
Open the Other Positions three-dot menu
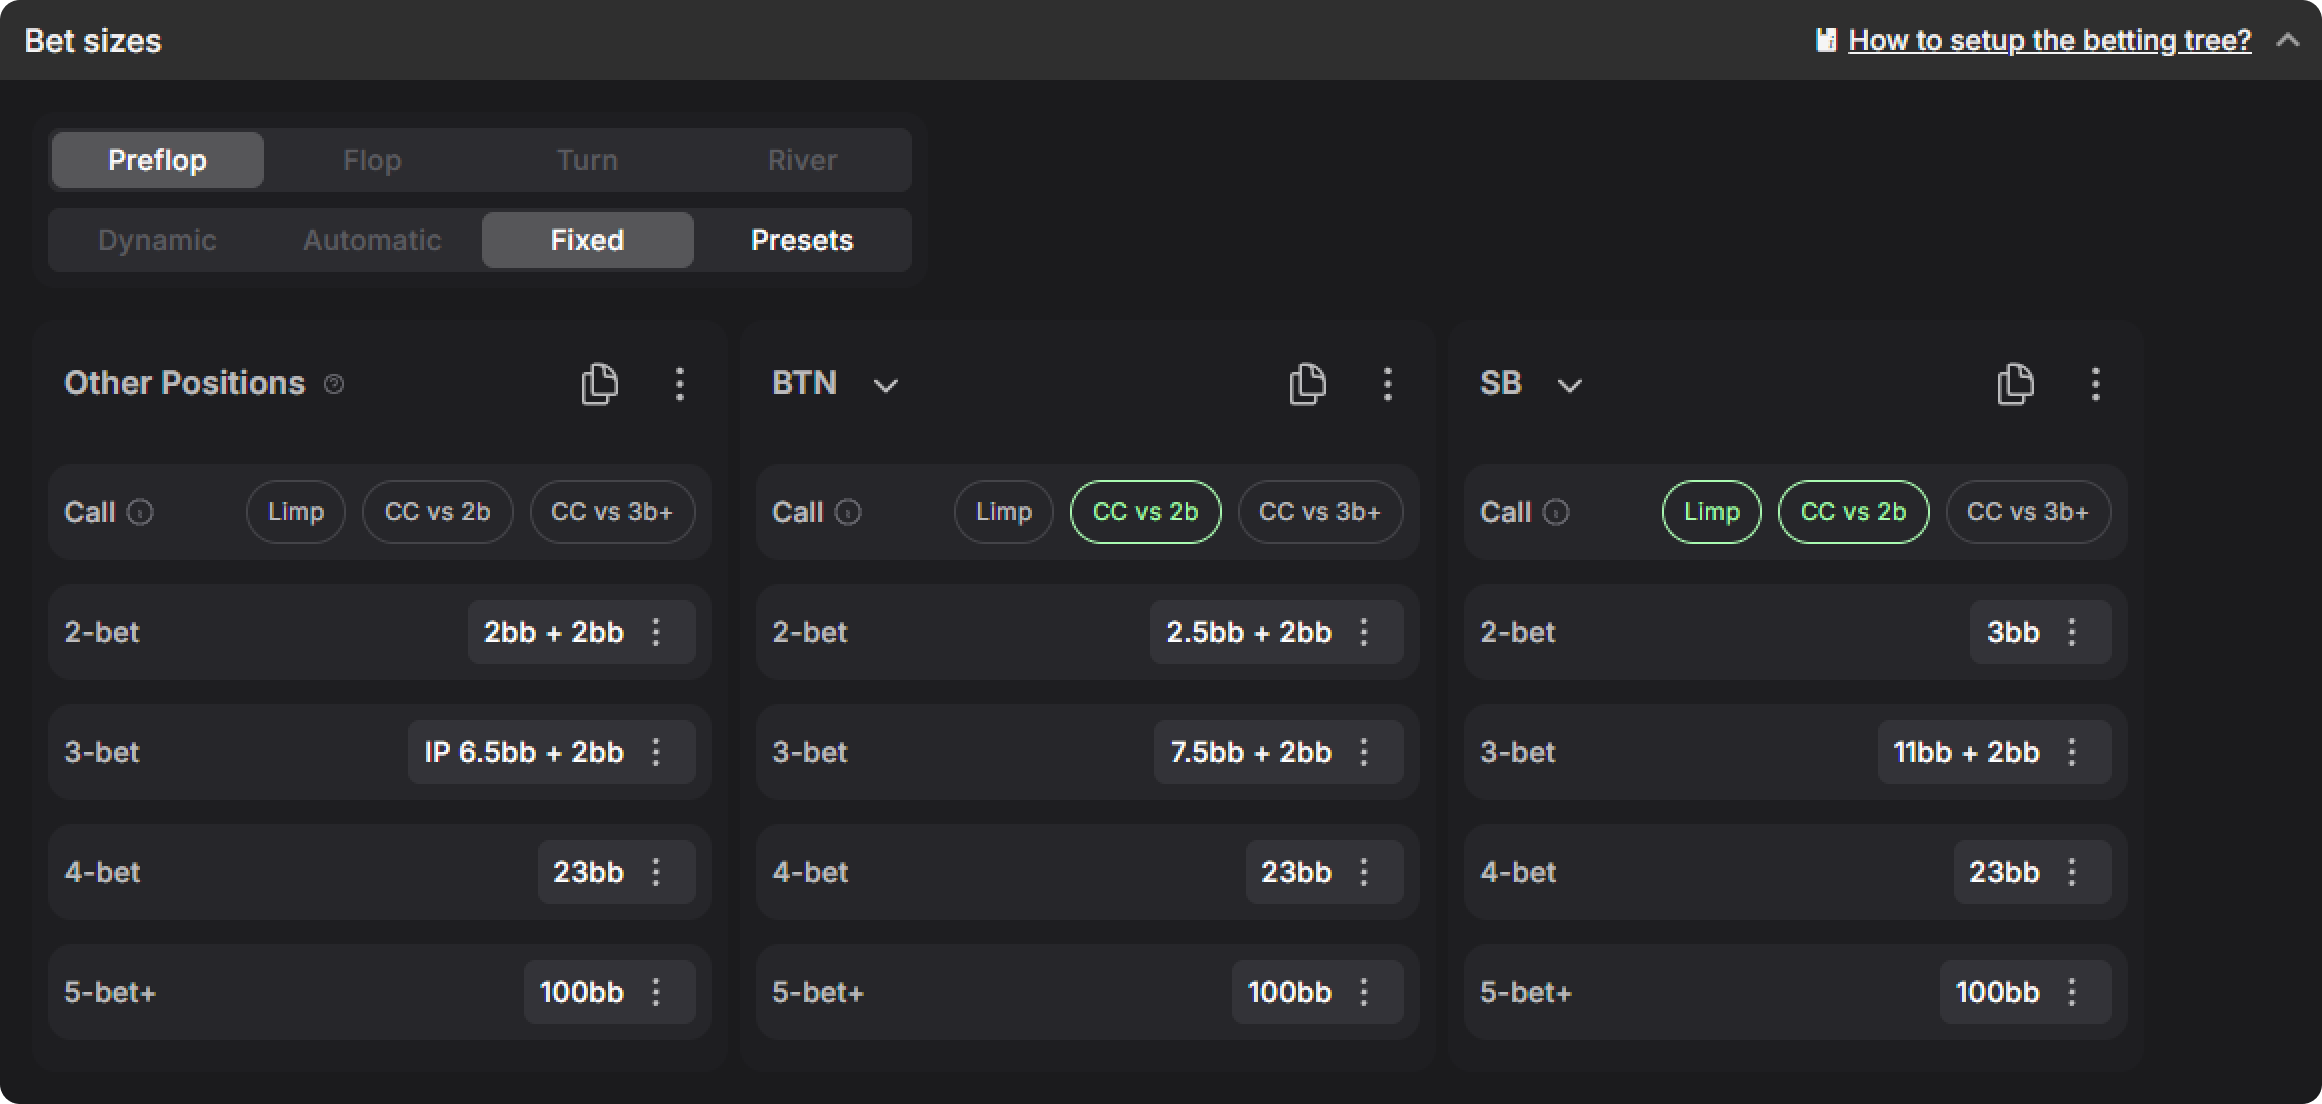pyautogui.click(x=680, y=384)
